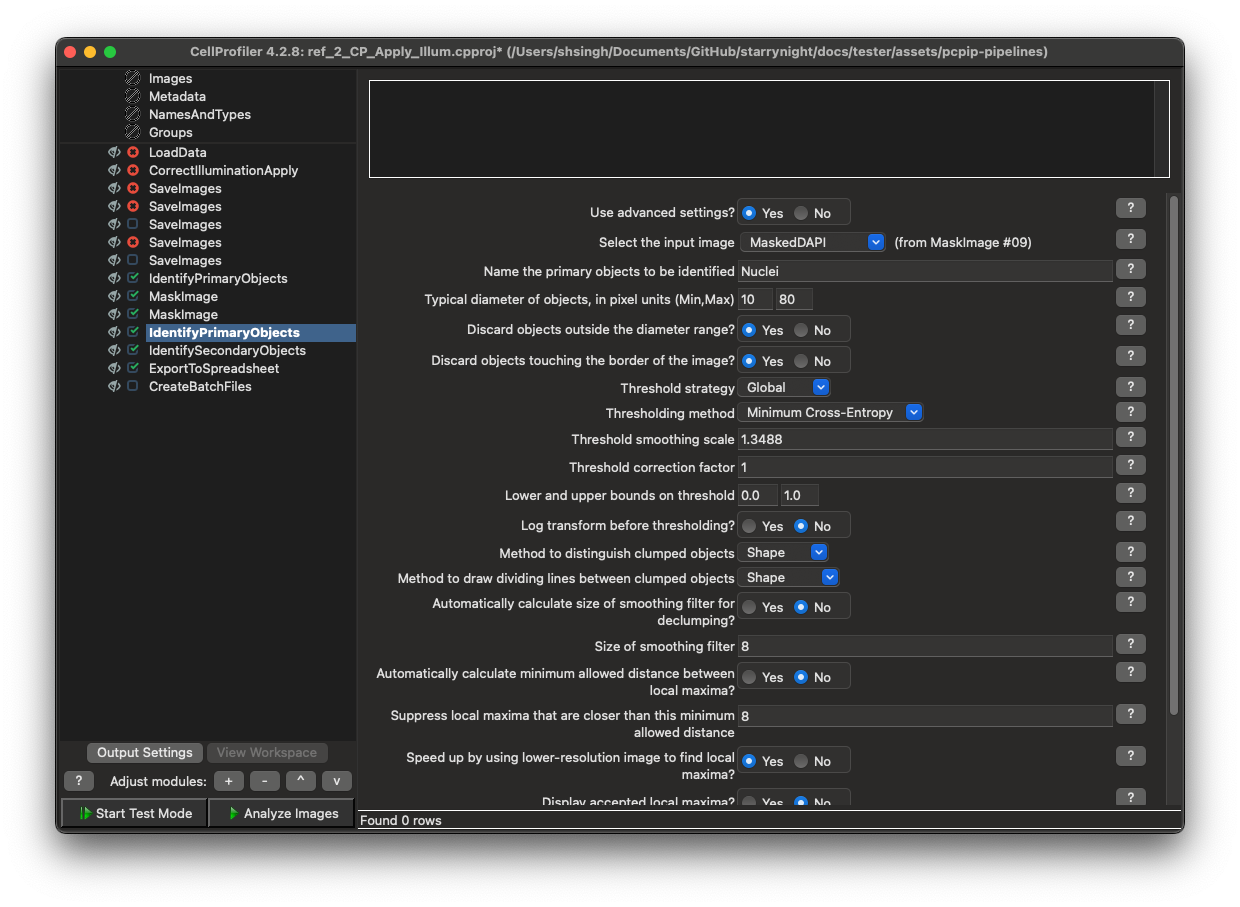Enable the CreateBatchFiles module checkbox
The height and width of the screenshot is (907, 1240).
[x=133, y=386]
